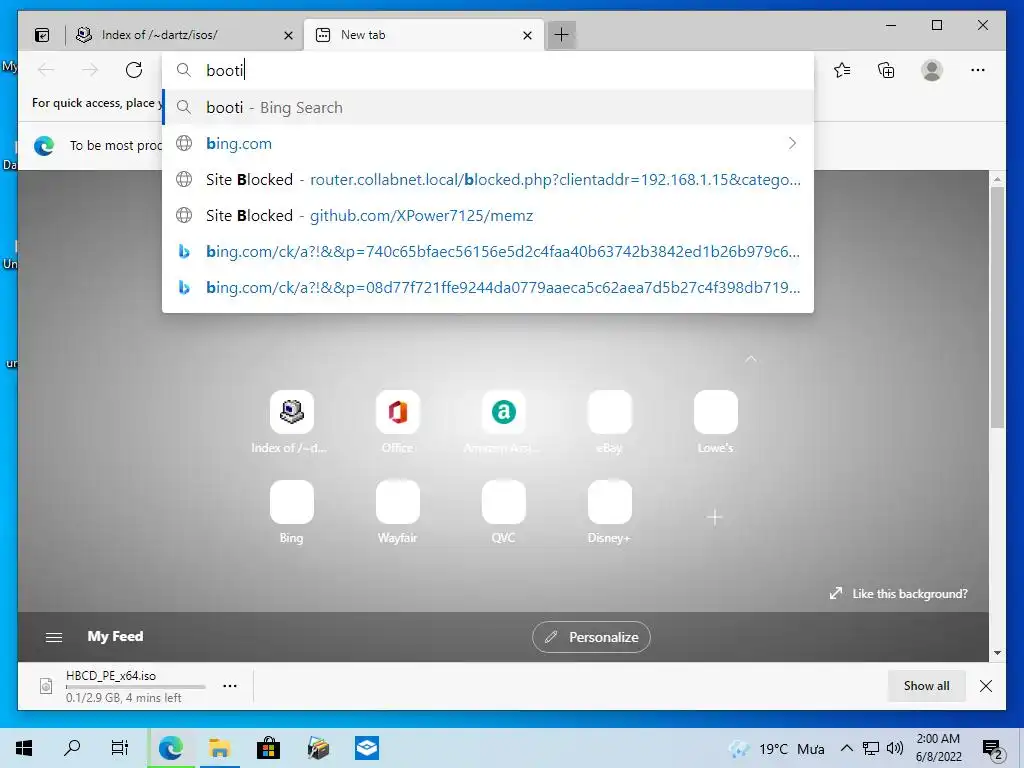
Task: Open the clock showing 2:00 AM
Action: [938, 748]
